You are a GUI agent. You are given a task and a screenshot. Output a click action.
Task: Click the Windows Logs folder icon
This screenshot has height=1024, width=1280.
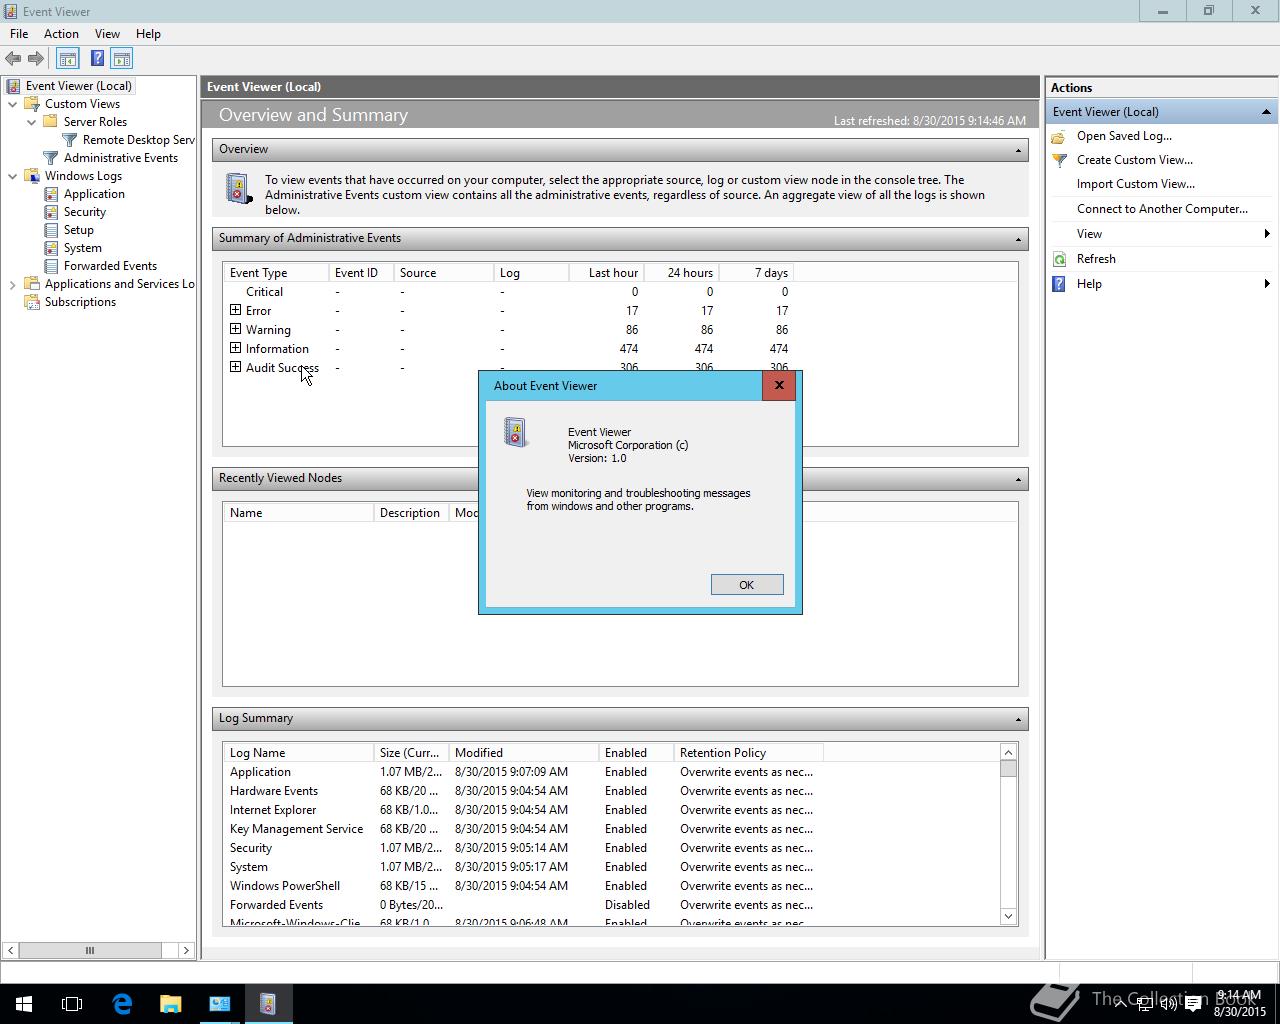click(32, 176)
